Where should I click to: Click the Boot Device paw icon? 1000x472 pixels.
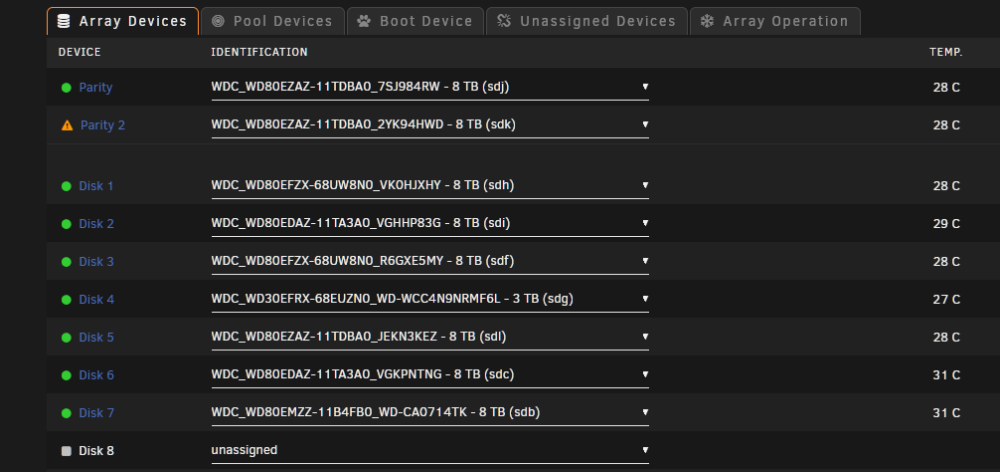(364, 21)
